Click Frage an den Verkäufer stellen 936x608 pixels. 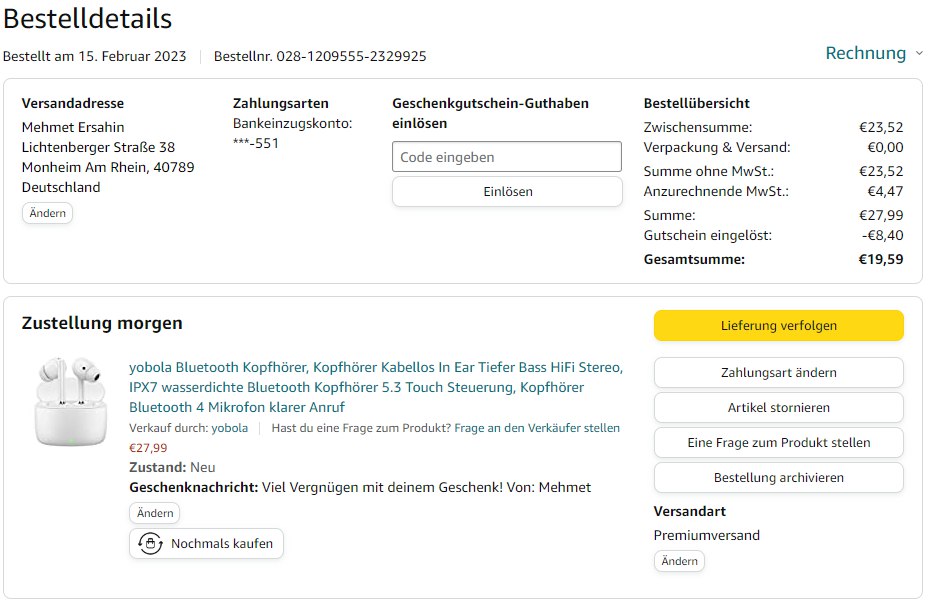536,428
